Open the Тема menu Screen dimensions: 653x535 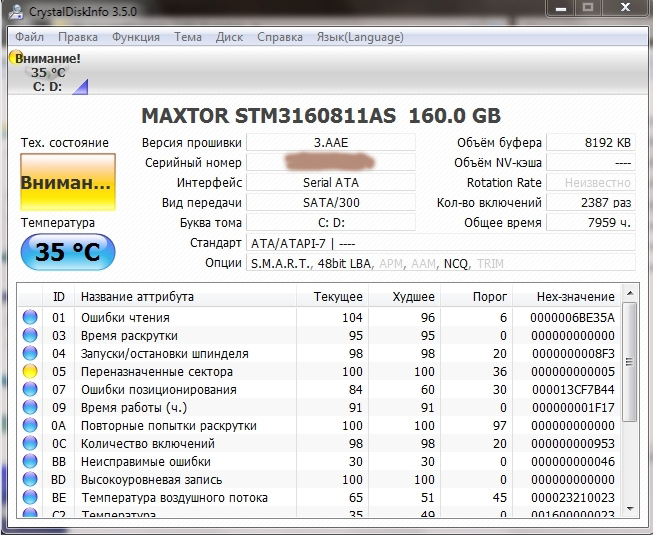pos(188,37)
